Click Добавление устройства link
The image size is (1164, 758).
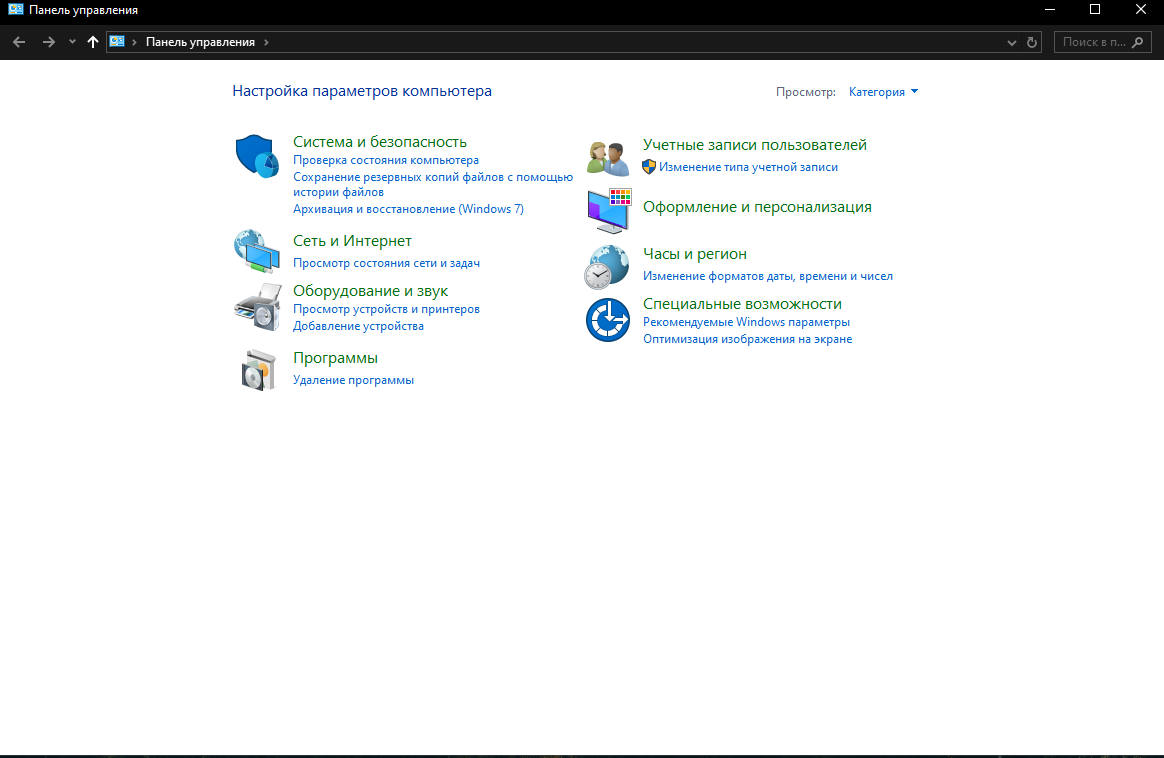359,327
